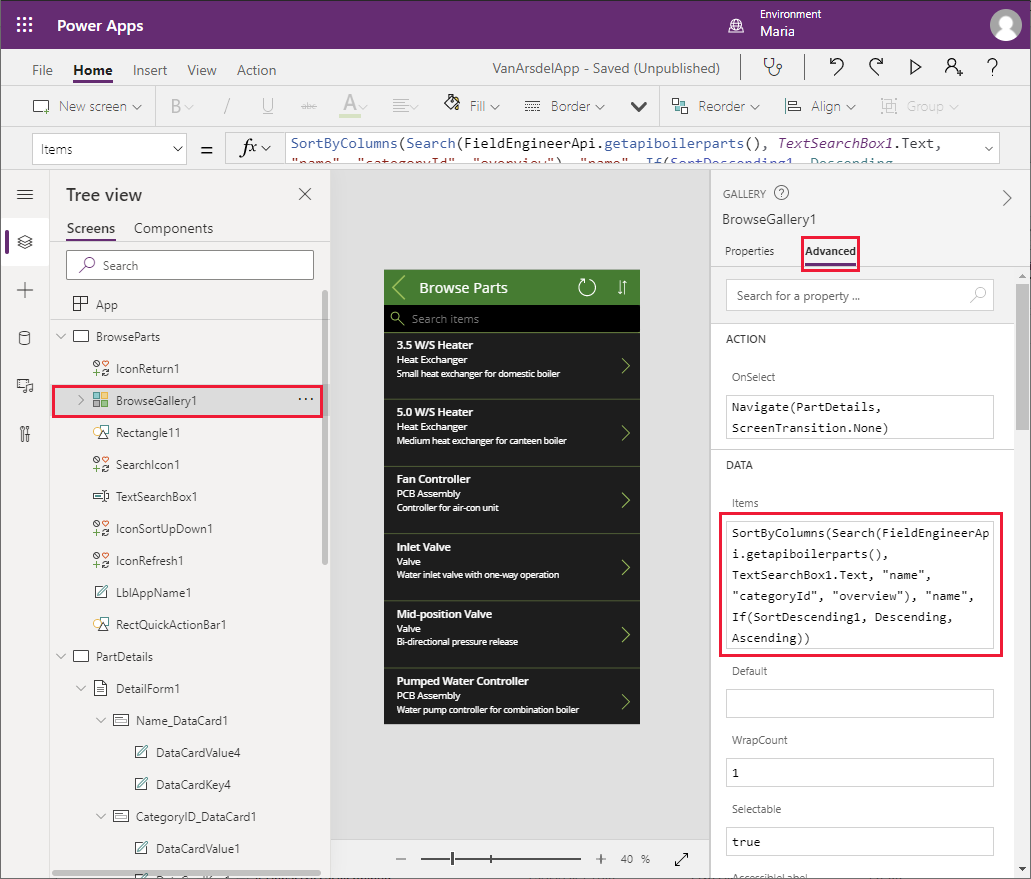Screen dimensions: 1031x879
Task: Zoom in with the plus button
Action: pos(600,859)
